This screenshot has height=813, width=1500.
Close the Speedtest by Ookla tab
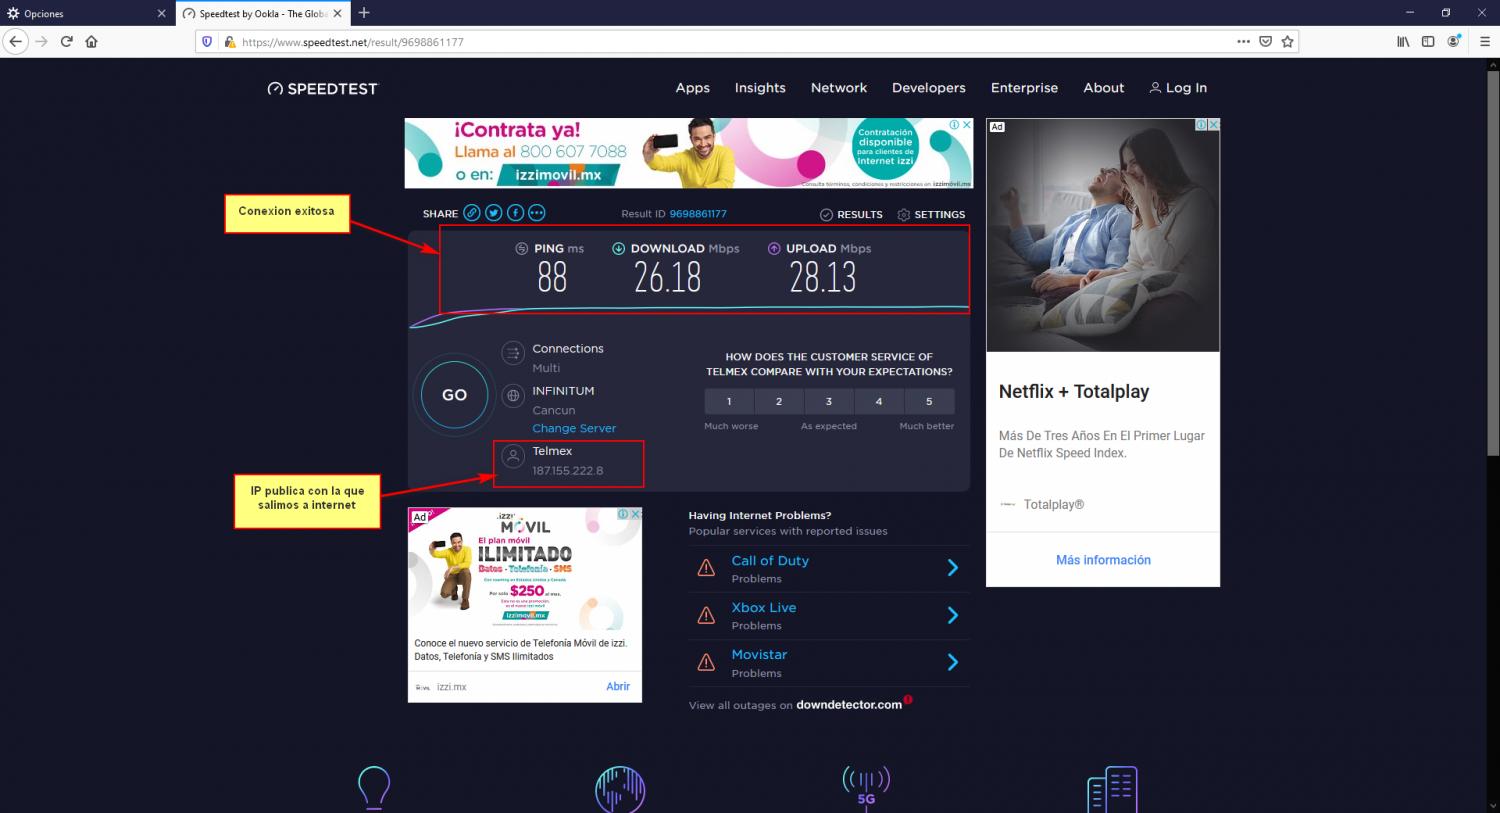pos(337,14)
